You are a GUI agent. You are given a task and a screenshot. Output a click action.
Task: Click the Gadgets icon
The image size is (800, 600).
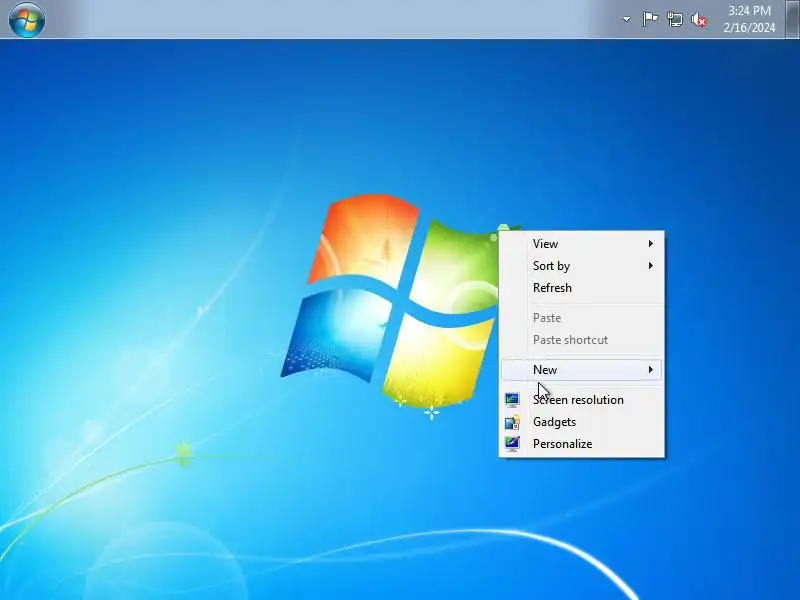[x=512, y=422]
